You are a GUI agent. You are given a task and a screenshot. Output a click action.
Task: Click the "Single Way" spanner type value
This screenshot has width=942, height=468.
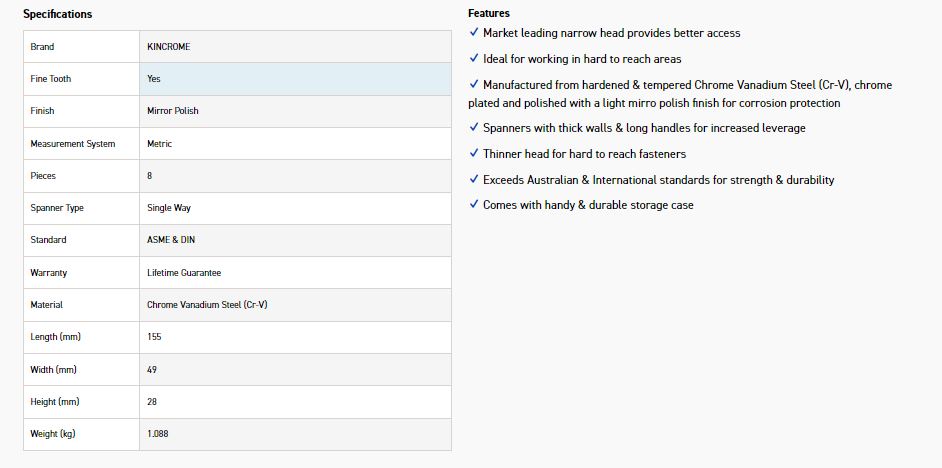tap(169, 208)
